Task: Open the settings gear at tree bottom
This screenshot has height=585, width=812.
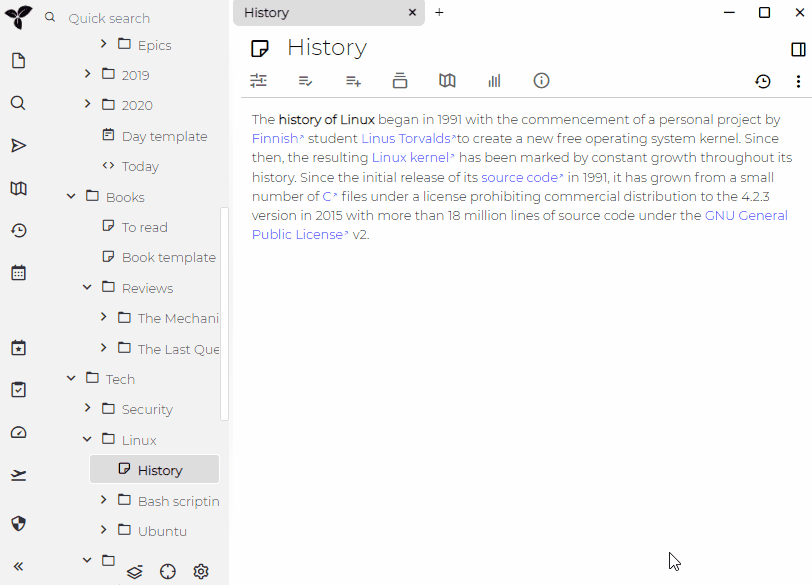Action: pyautogui.click(x=201, y=571)
